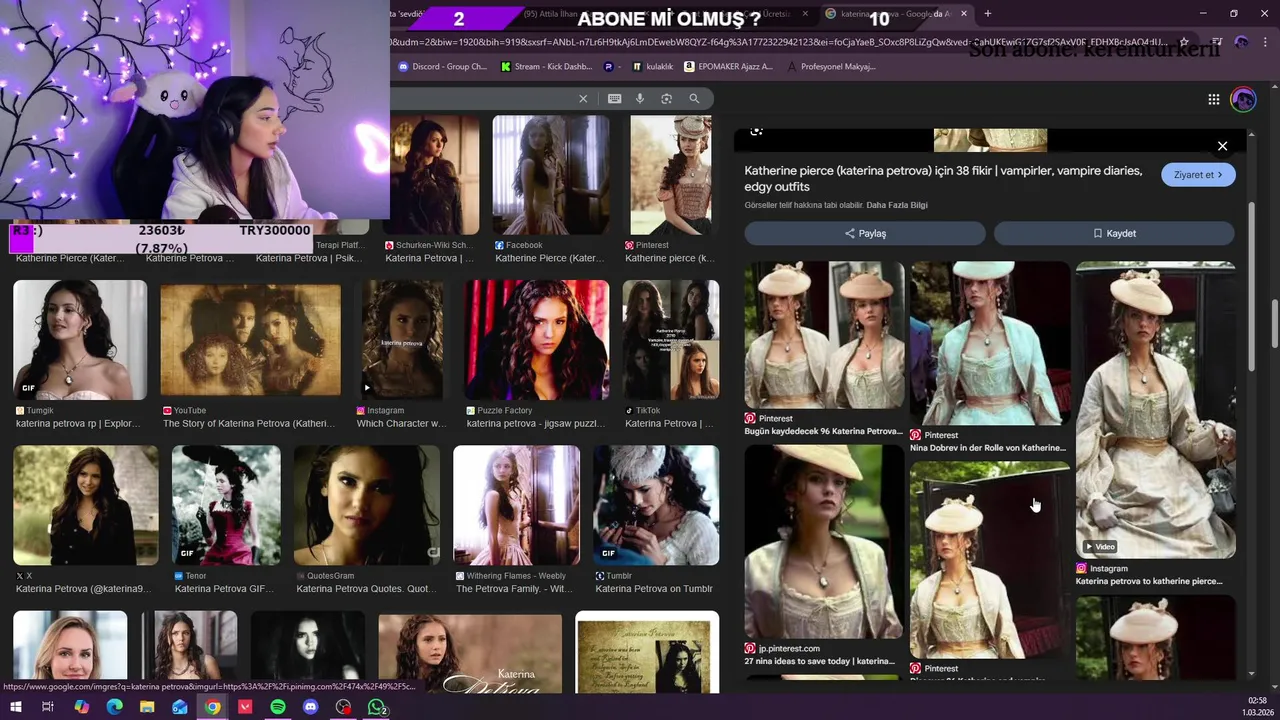Open Valorant from taskbar

pos(245,707)
